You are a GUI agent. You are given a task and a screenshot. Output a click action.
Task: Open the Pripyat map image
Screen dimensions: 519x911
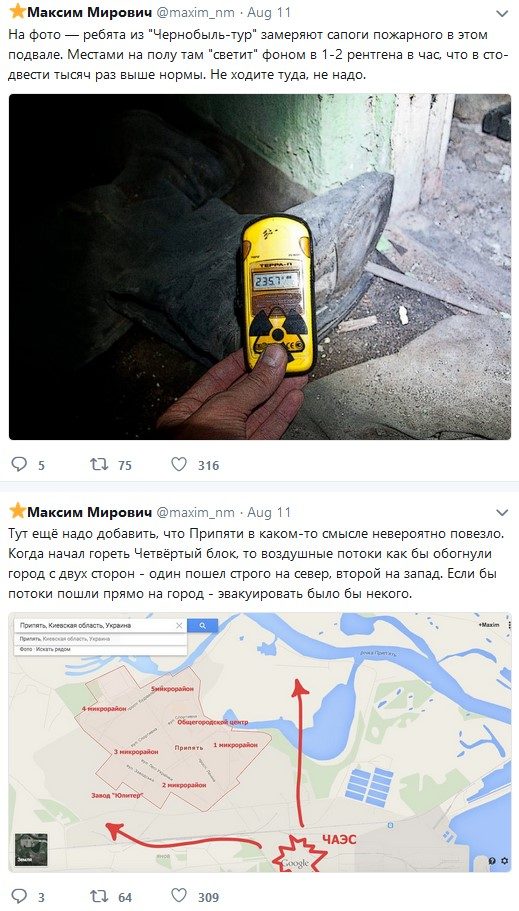click(x=260, y=743)
